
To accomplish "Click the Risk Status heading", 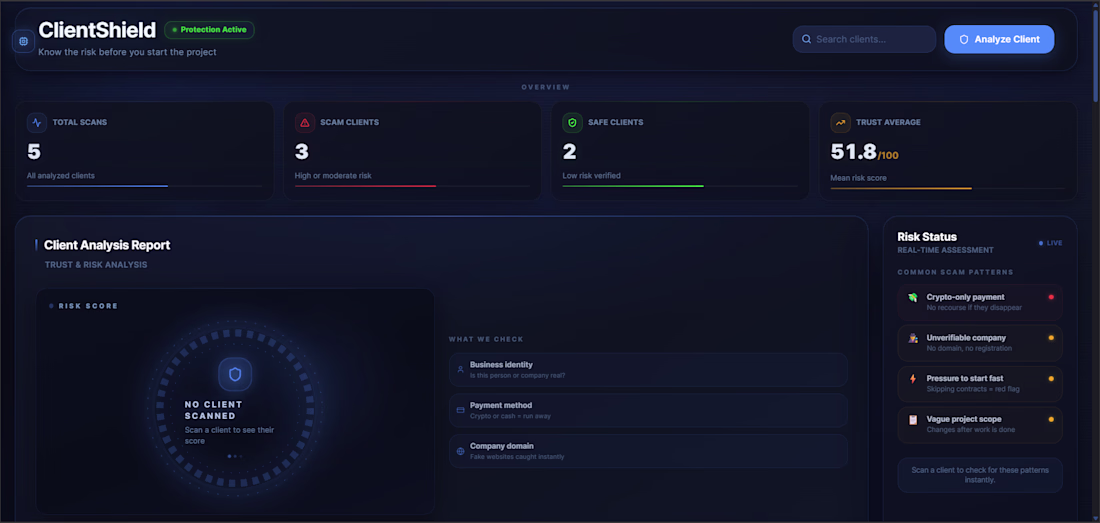I will coord(927,237).
